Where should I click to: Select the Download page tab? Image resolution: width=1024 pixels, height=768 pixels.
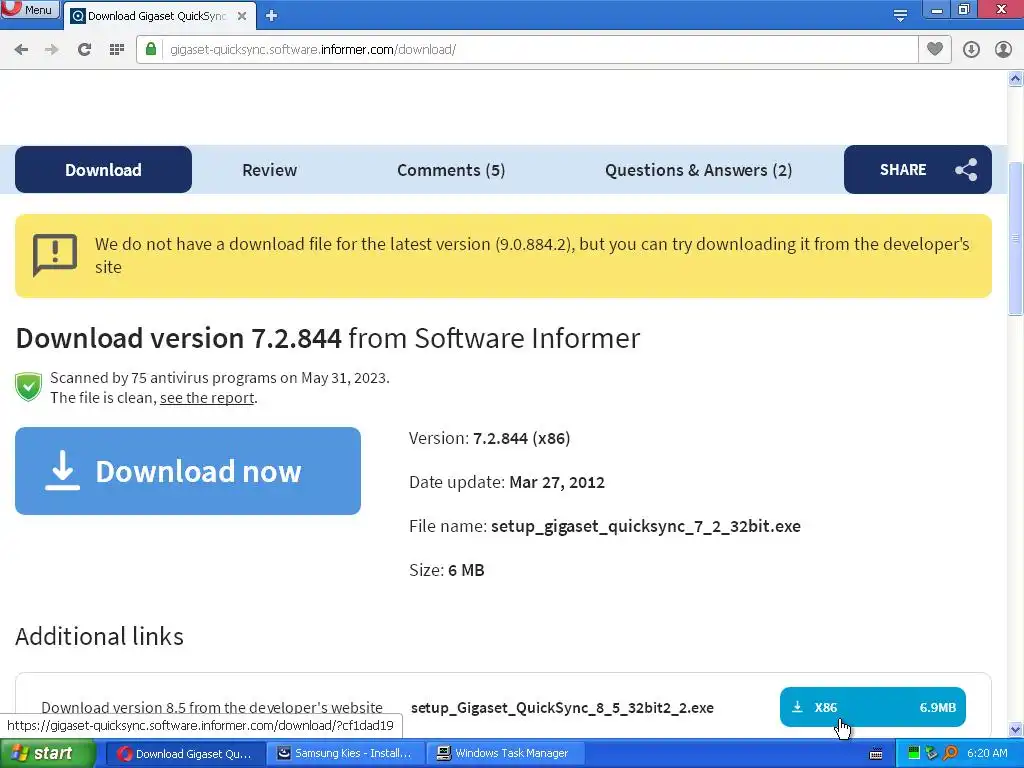point(103,170)
